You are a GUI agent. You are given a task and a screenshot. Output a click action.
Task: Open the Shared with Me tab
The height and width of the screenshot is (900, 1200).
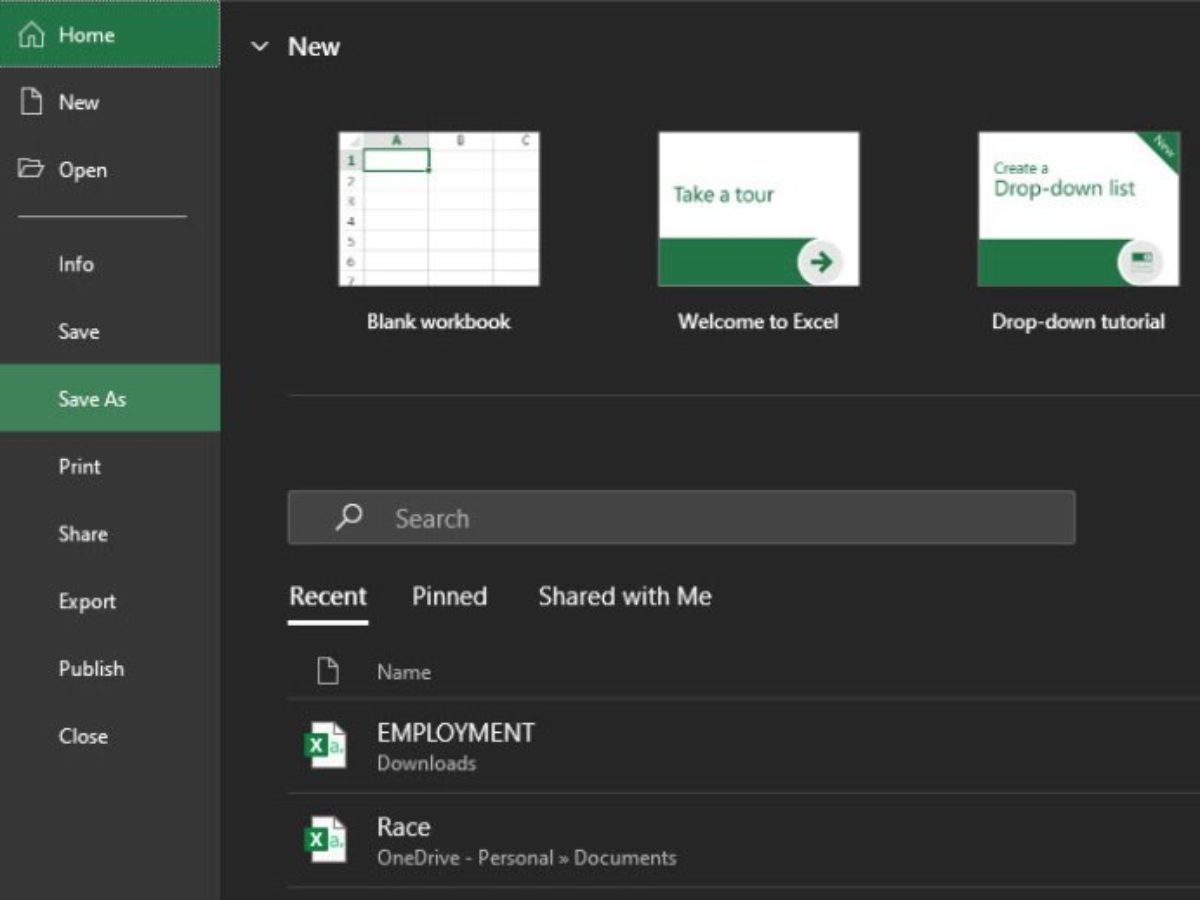(x=624, y=597)
